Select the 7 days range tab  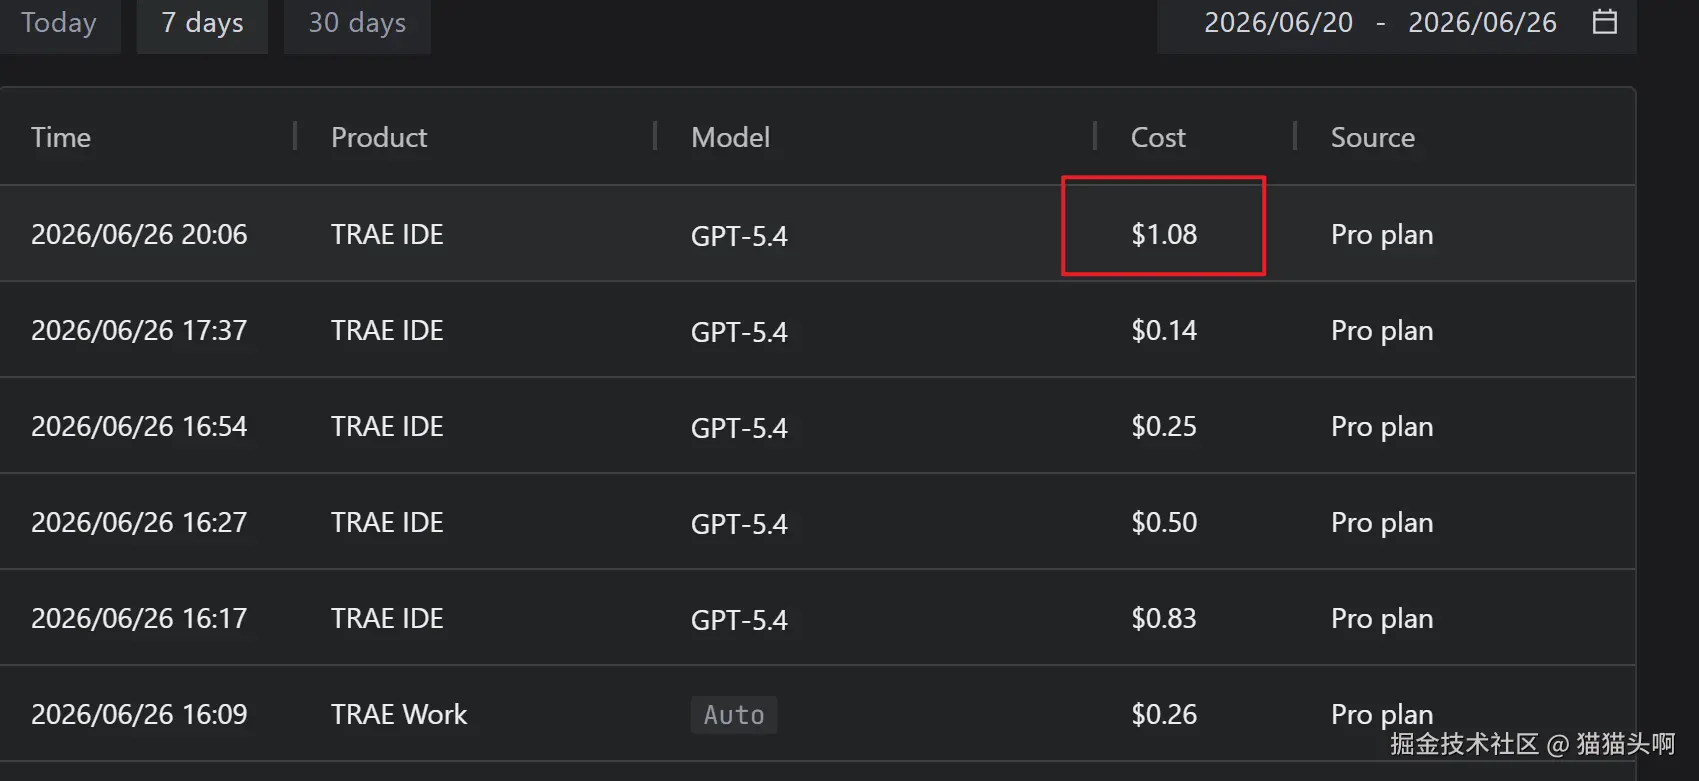tap(202, 23)
